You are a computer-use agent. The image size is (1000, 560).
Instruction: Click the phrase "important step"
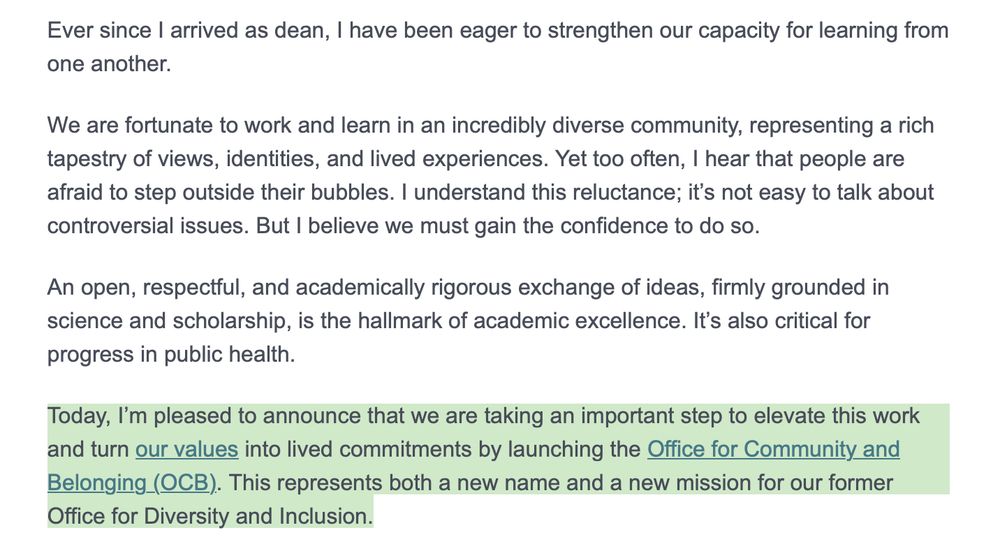pyautogui.click(x=651, y=416)
